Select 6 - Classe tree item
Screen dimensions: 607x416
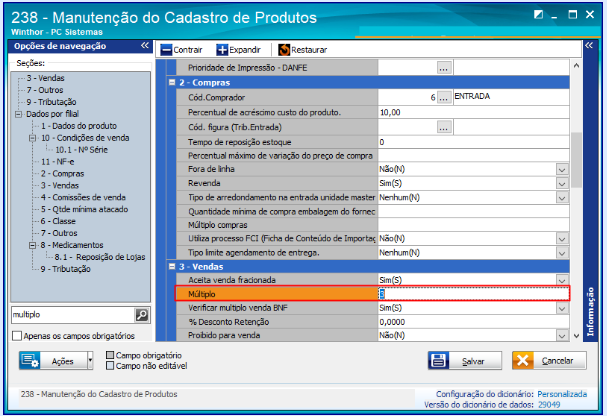[58, 221]
